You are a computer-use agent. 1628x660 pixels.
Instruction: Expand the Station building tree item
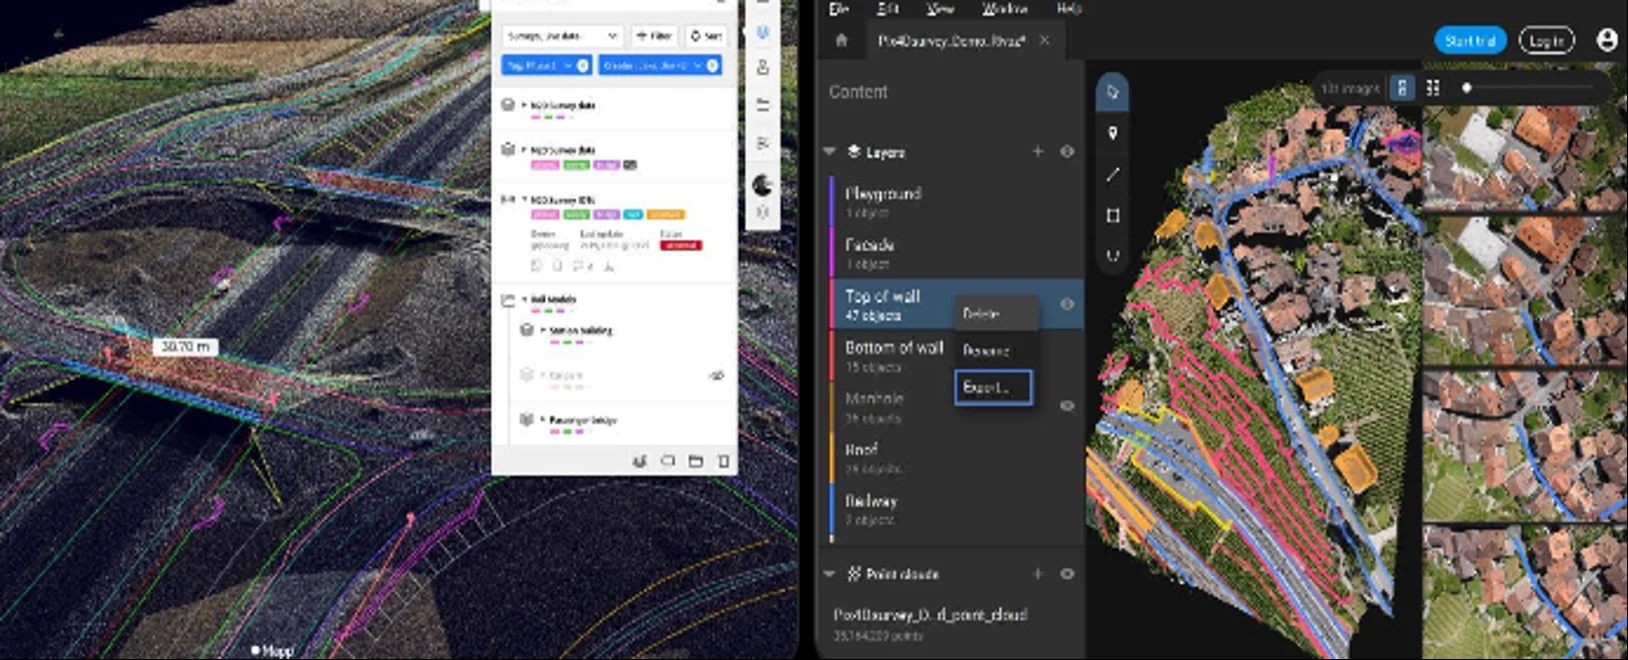click(x=543, y=330)
